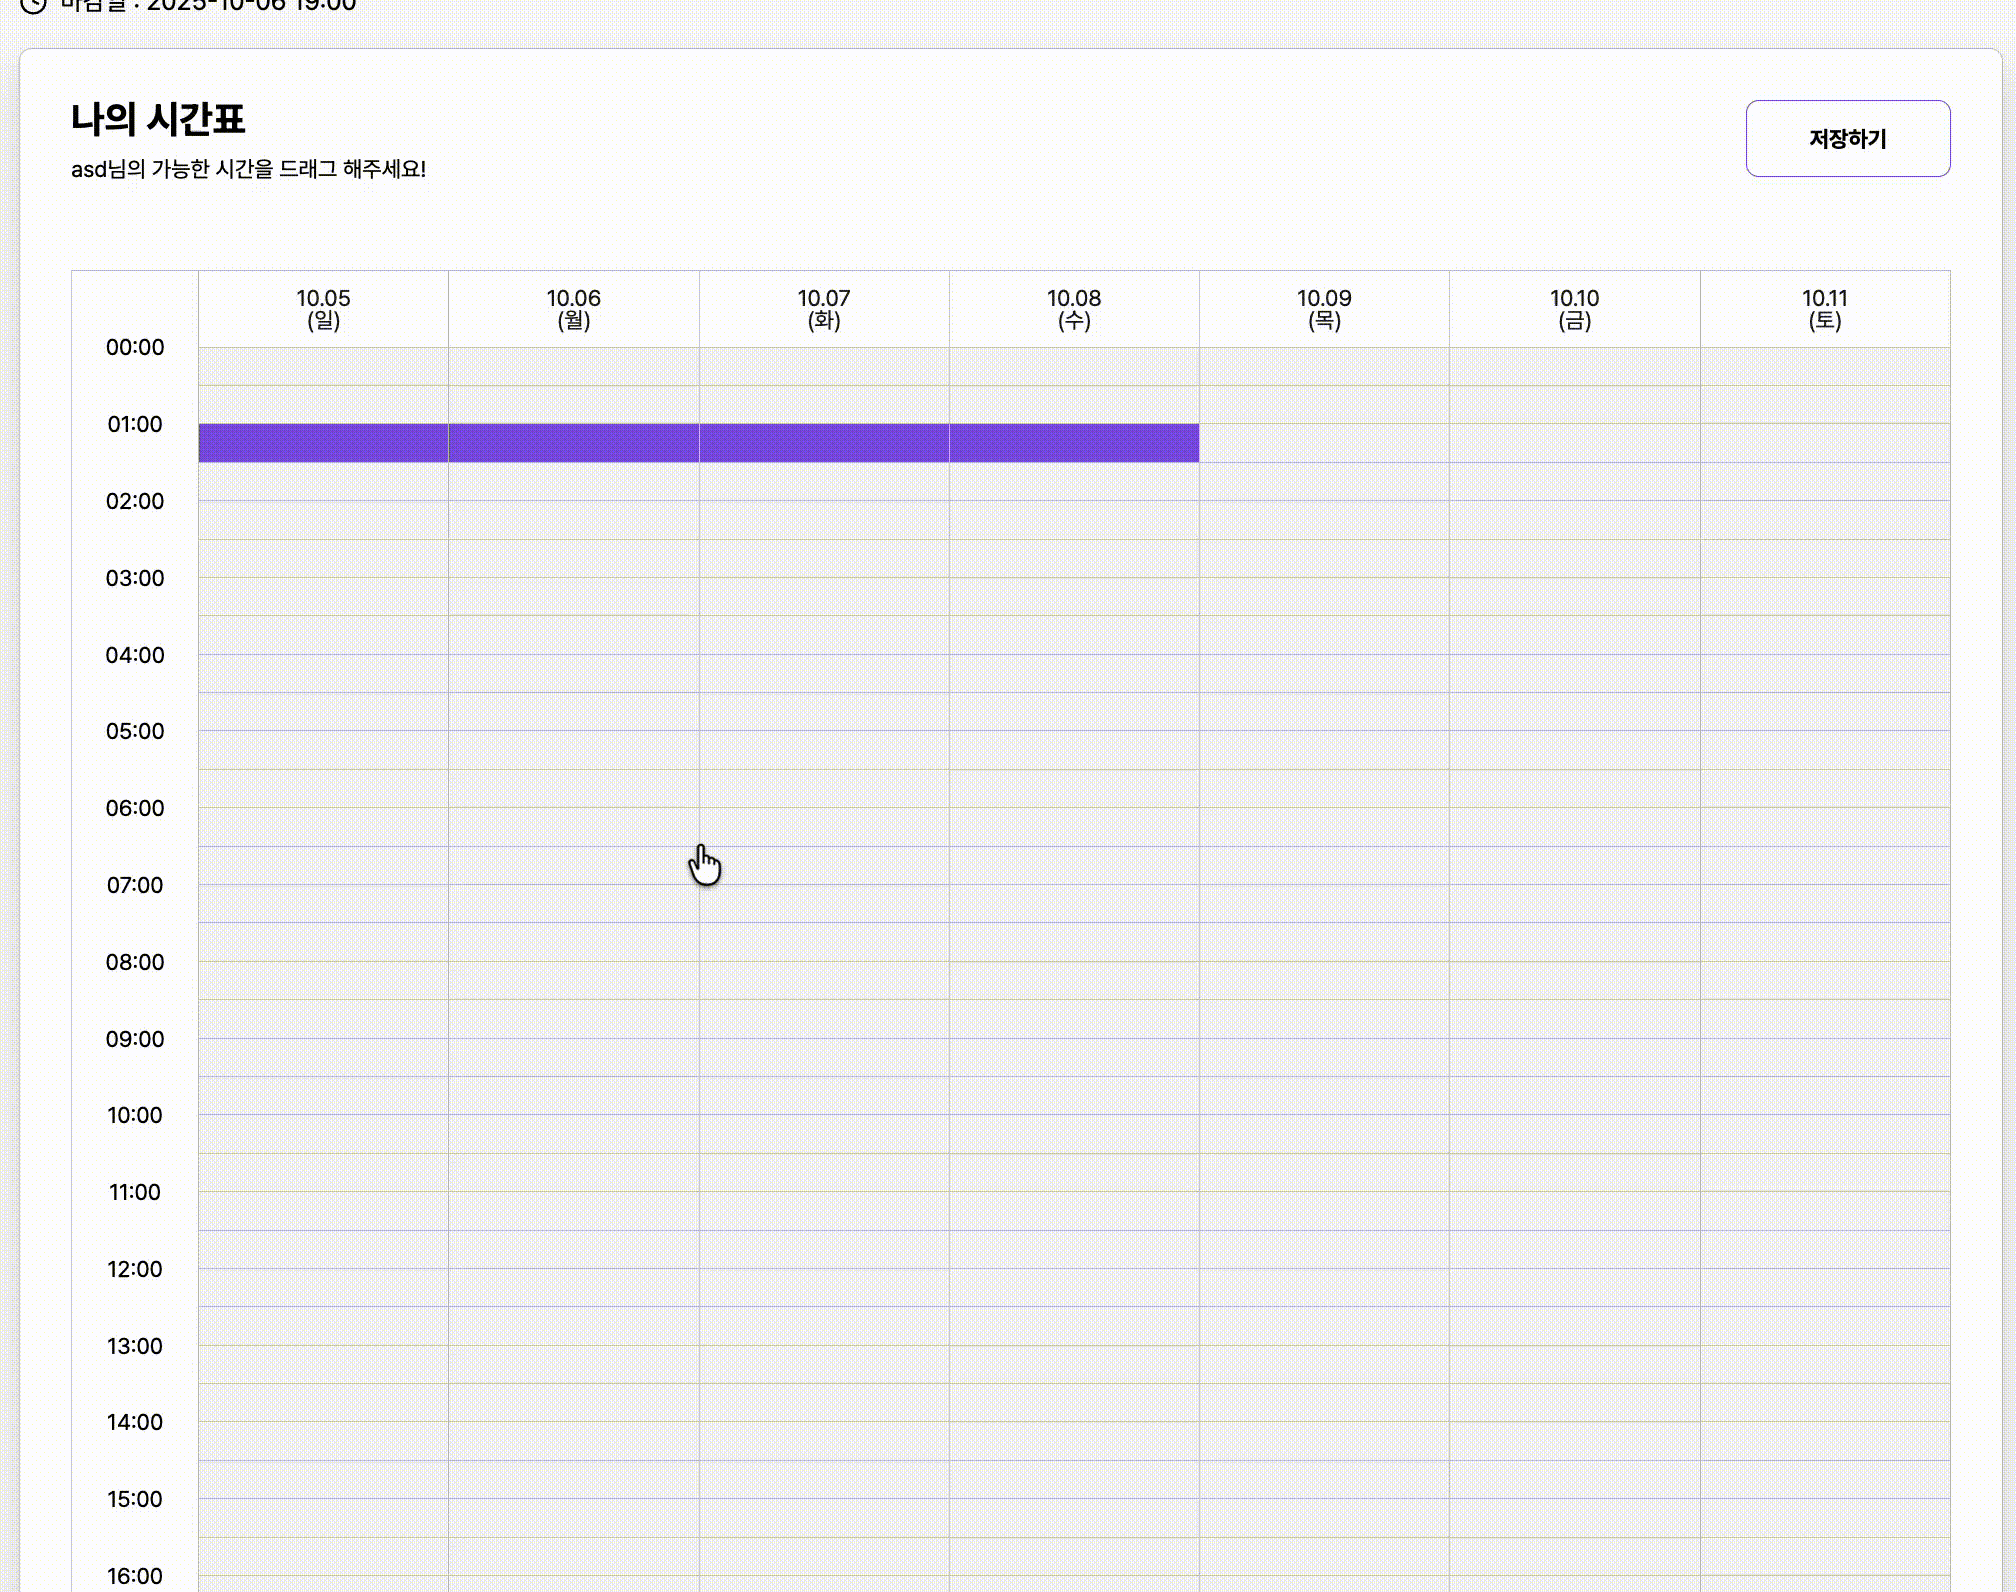Click the 10.06 (월) column header
Screen dimensions: 2016x1592
coord(573,309)
